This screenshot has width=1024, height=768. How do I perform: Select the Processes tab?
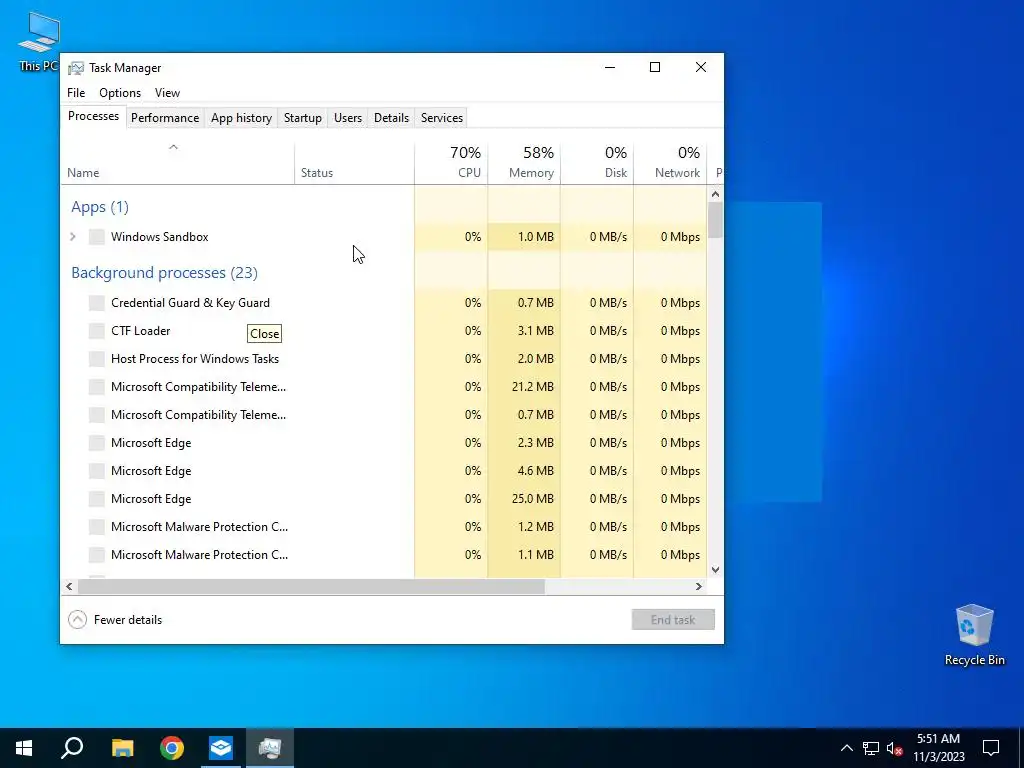click(93, 116)
